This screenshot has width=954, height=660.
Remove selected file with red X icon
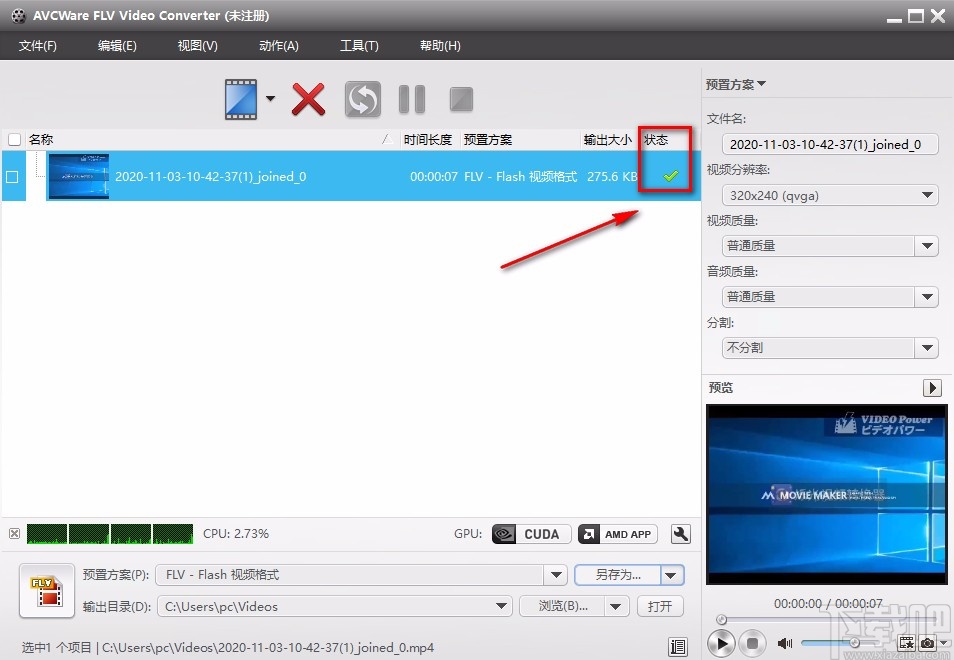(x=308, y=99)
